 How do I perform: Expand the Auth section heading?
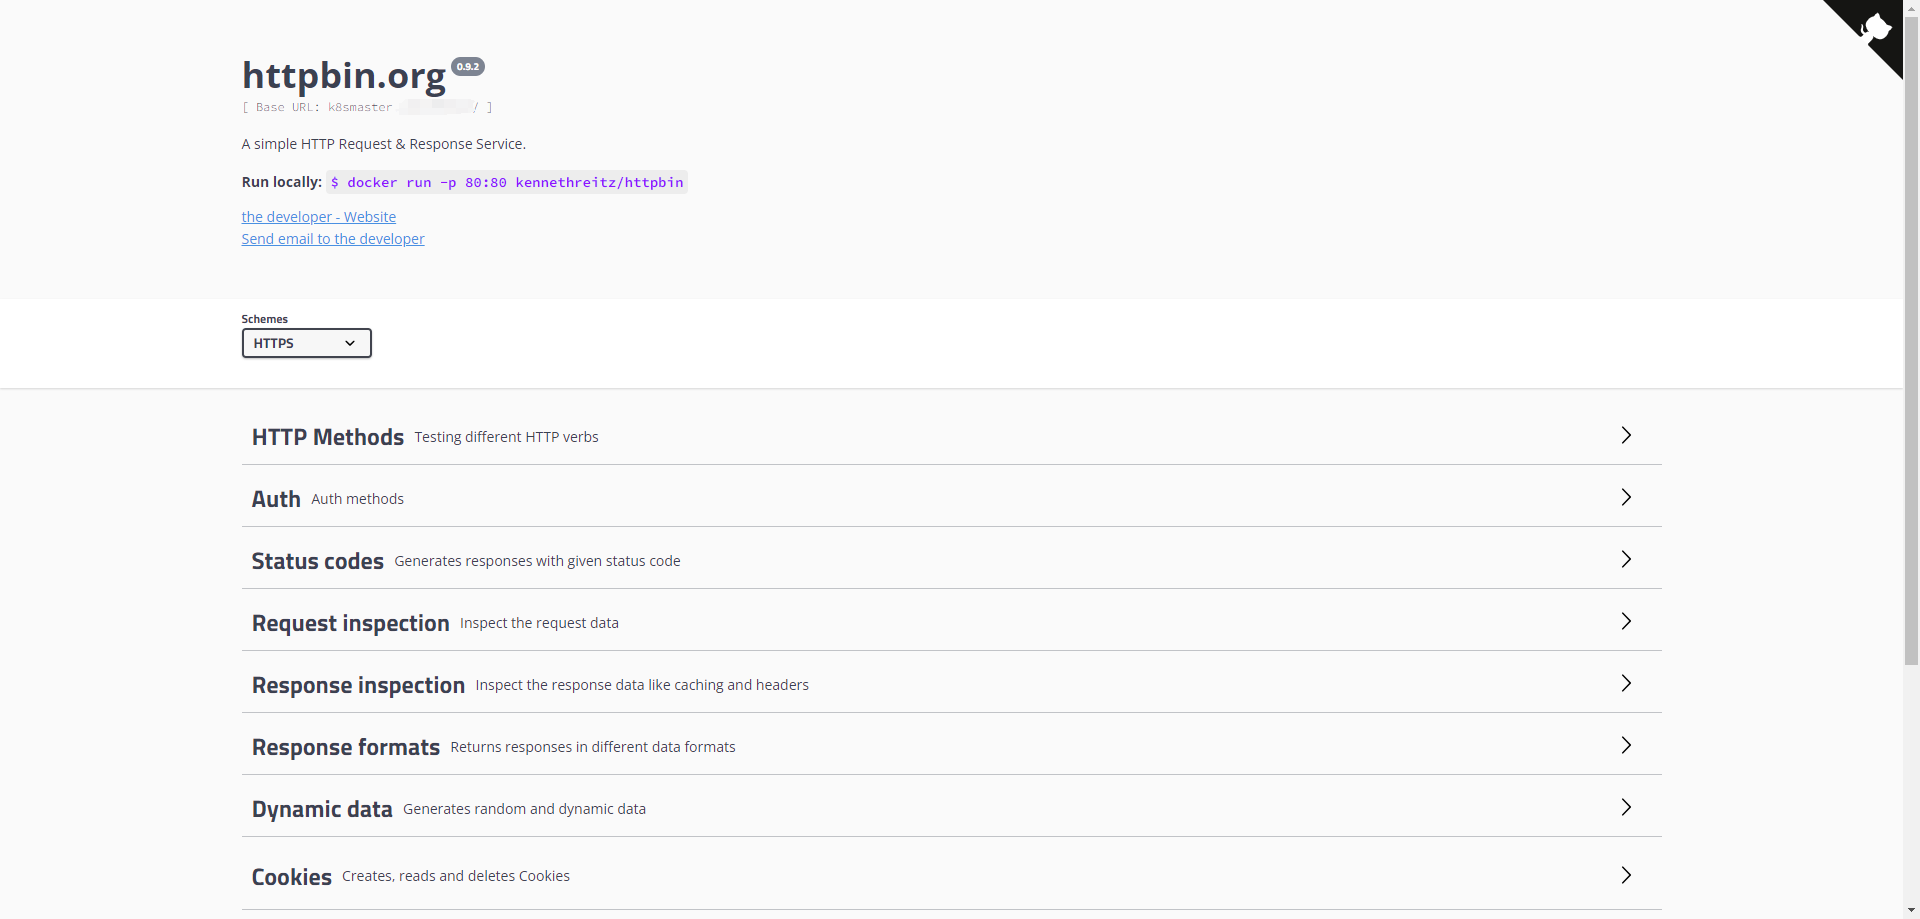click(x=276, y=499)
